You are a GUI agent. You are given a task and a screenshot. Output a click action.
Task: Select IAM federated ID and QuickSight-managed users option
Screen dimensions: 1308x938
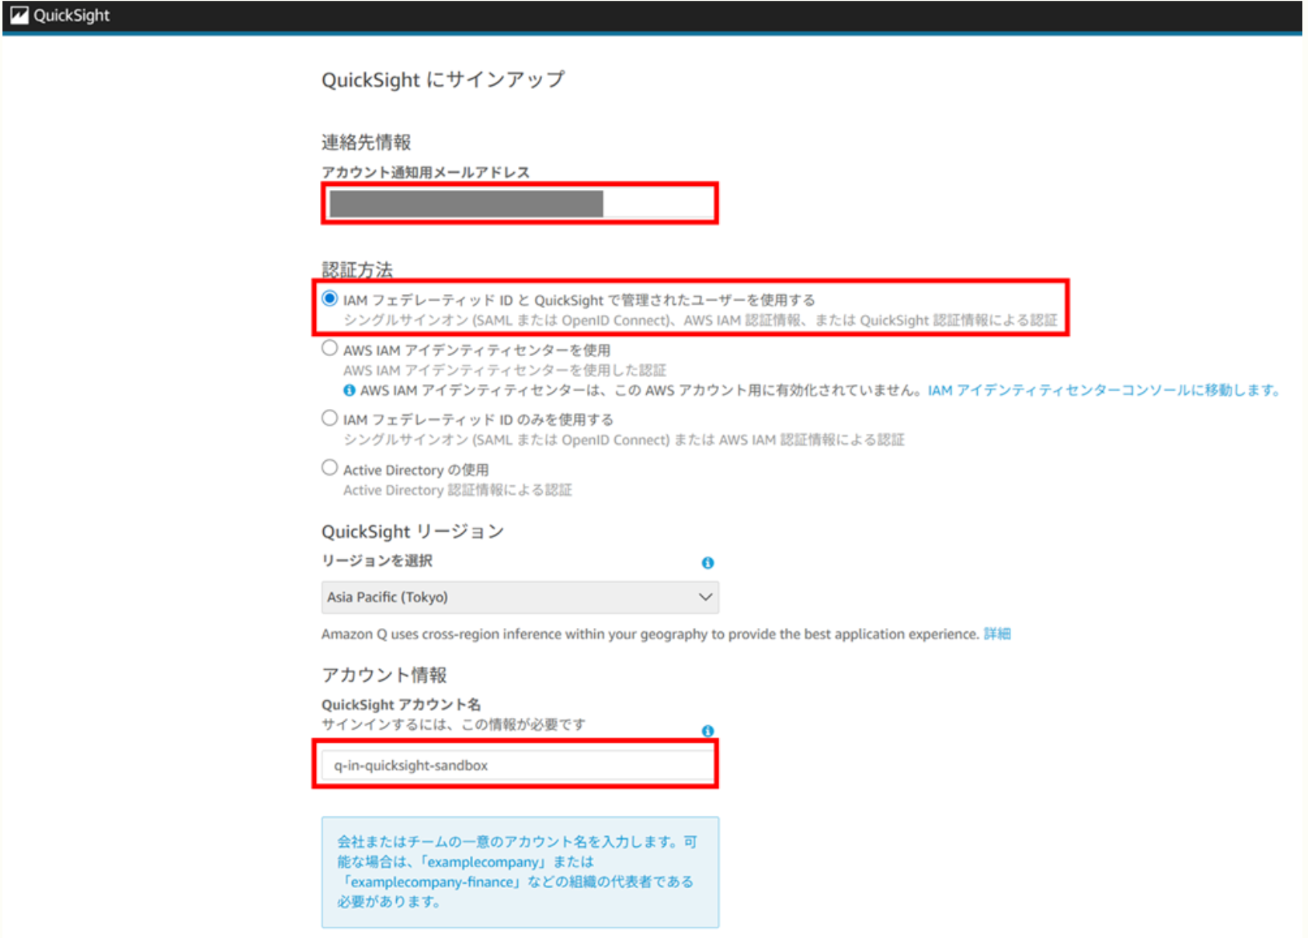(329, 298)
